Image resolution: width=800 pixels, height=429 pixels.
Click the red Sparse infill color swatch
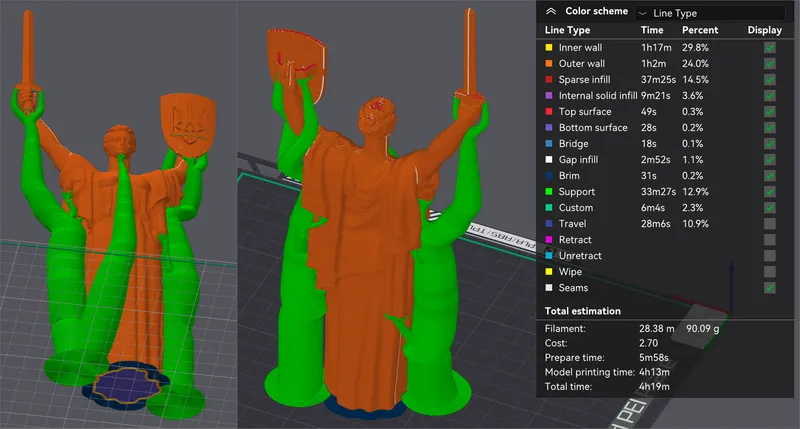(x=549, y=80)
